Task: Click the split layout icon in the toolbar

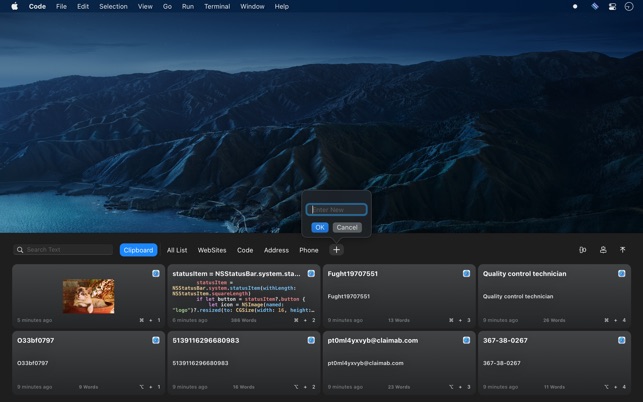Action: 582,250
